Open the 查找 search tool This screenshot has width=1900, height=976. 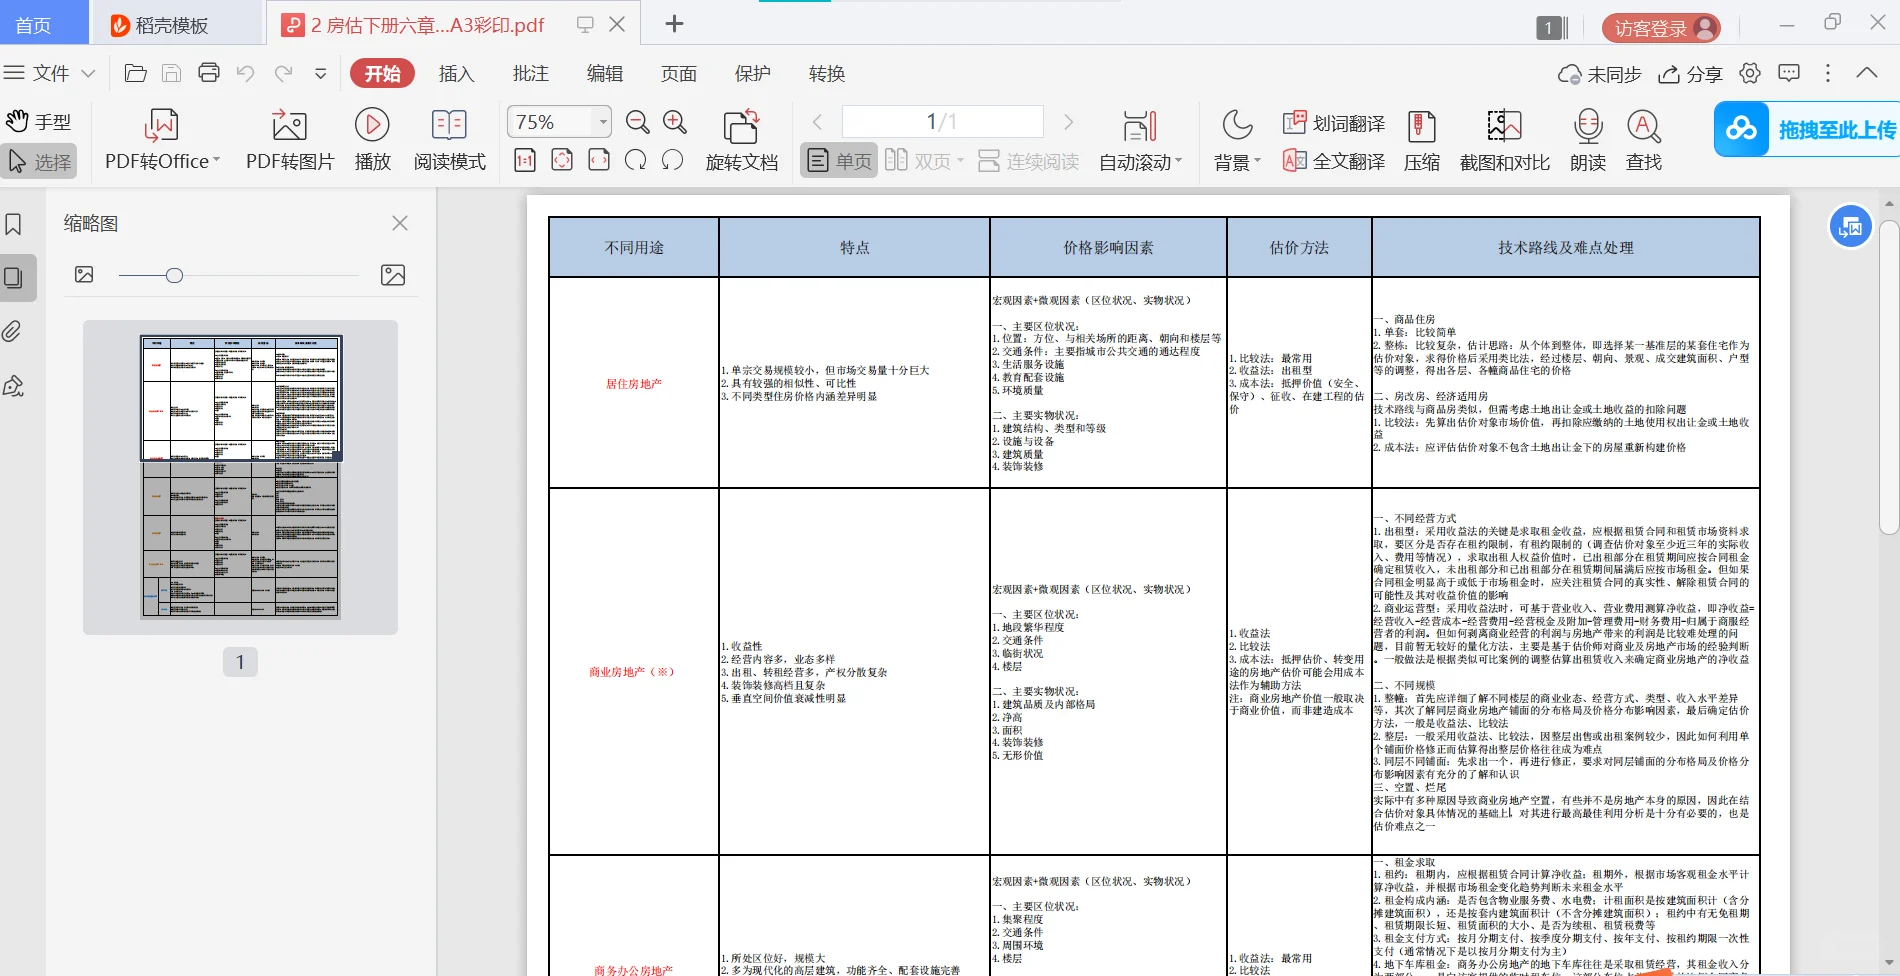[x=1644, y=140]
